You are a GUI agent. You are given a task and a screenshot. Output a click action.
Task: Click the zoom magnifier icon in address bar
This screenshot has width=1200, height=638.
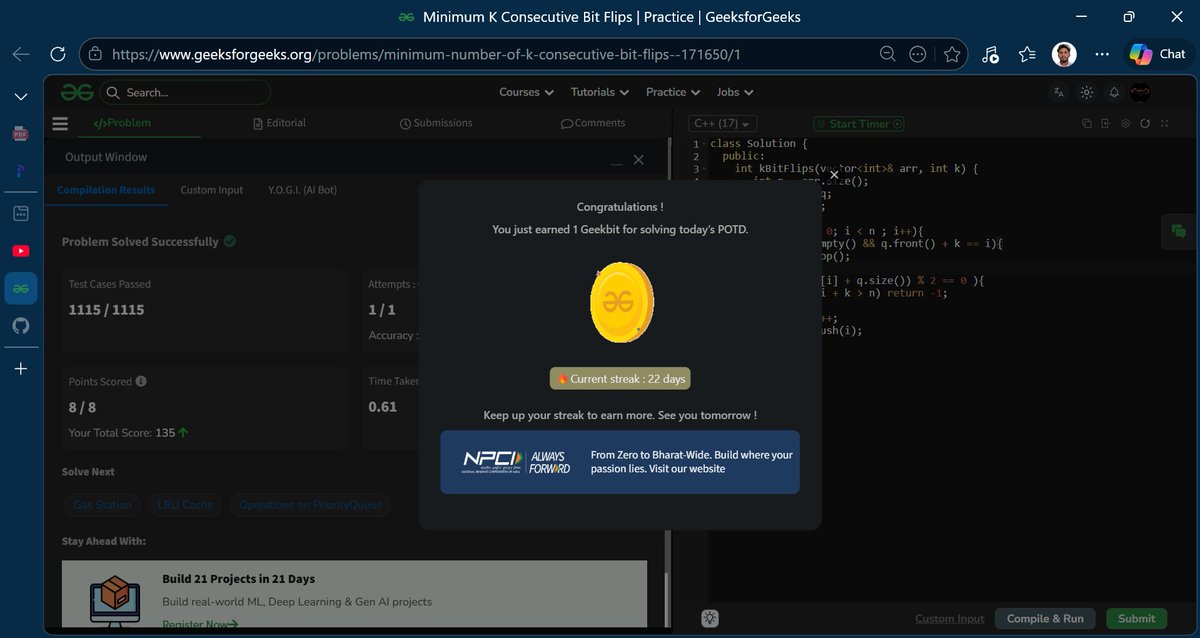tap(887, 54)
